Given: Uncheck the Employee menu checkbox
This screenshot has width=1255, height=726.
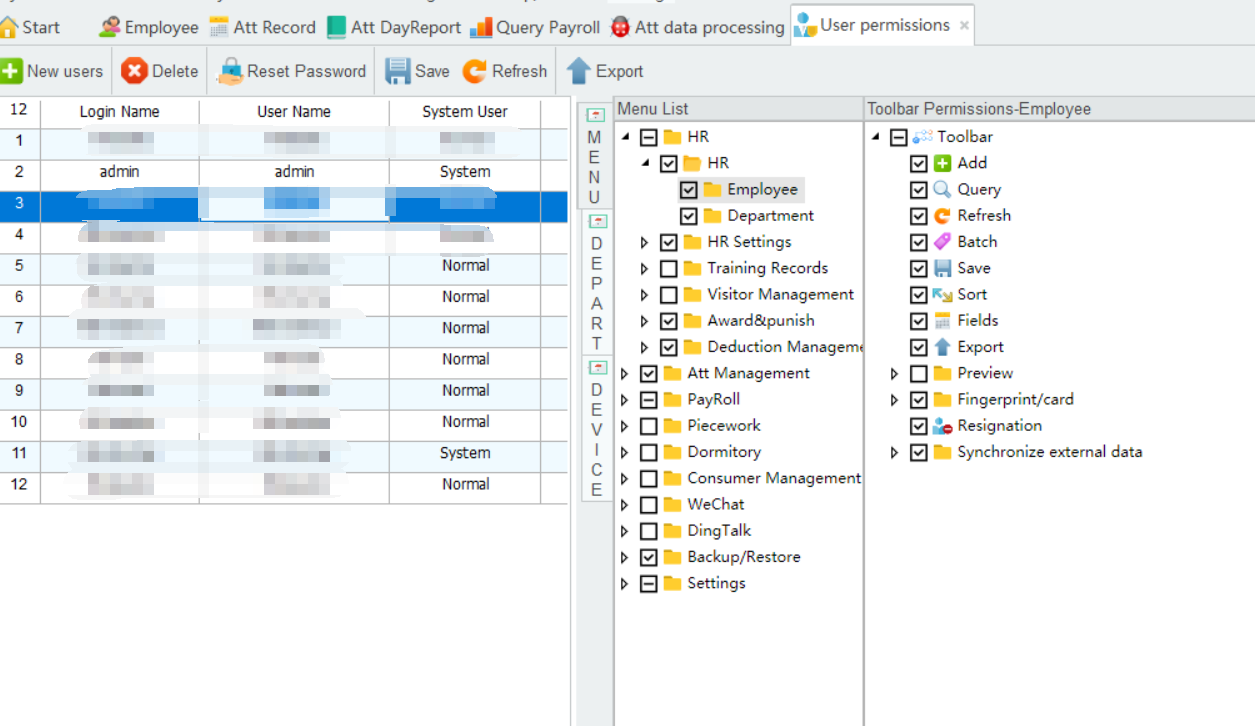Looking at the screenshot, I should coord(688,190).
